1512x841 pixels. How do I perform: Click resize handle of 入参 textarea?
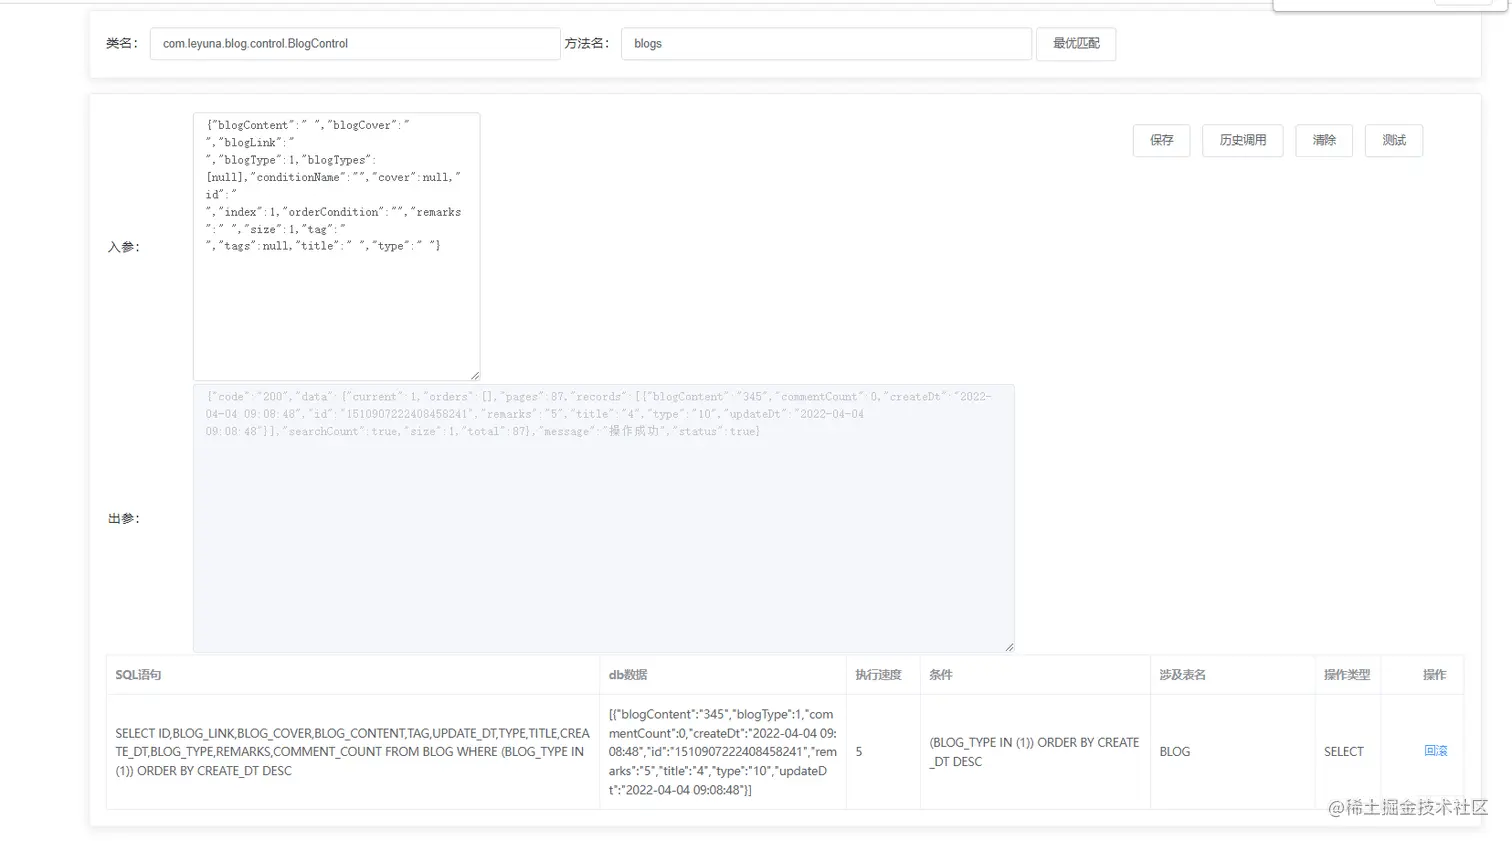click(x=475, y=376)
